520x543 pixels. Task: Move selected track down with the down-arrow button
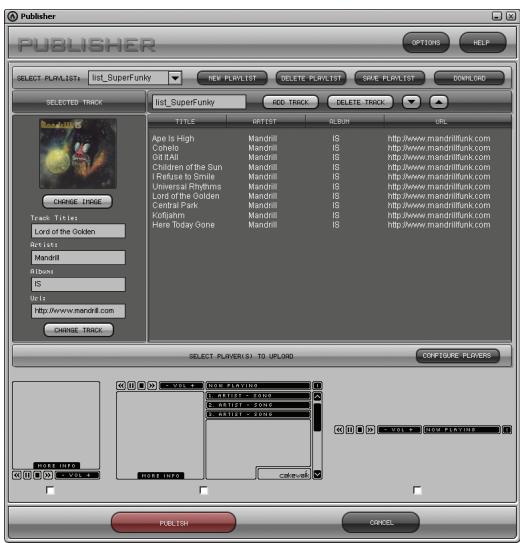[x=411, y=102]
